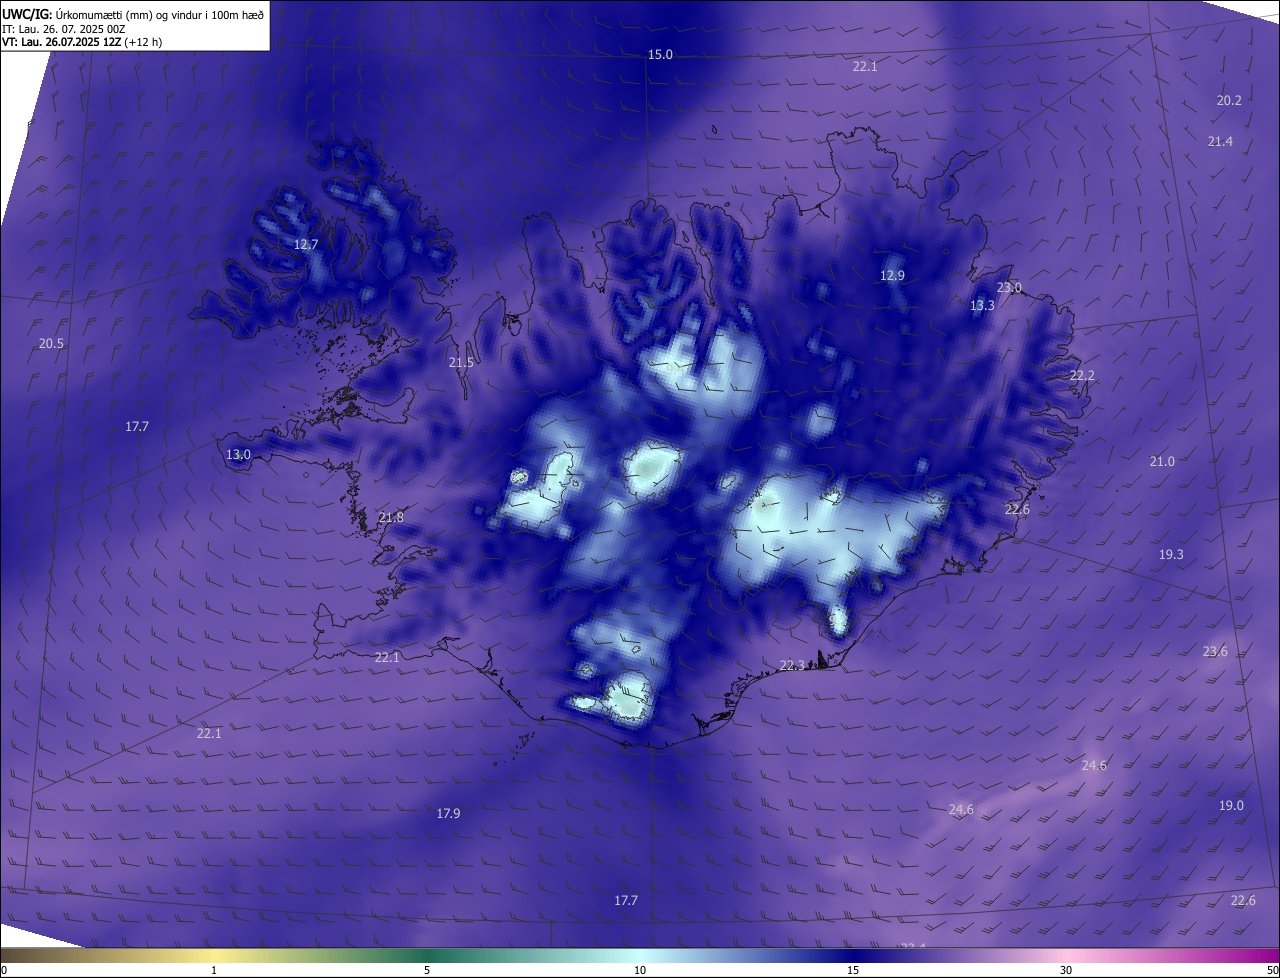Click the map value 15.0
Screen dimensions: 1280x978
(x=660, y=55)
